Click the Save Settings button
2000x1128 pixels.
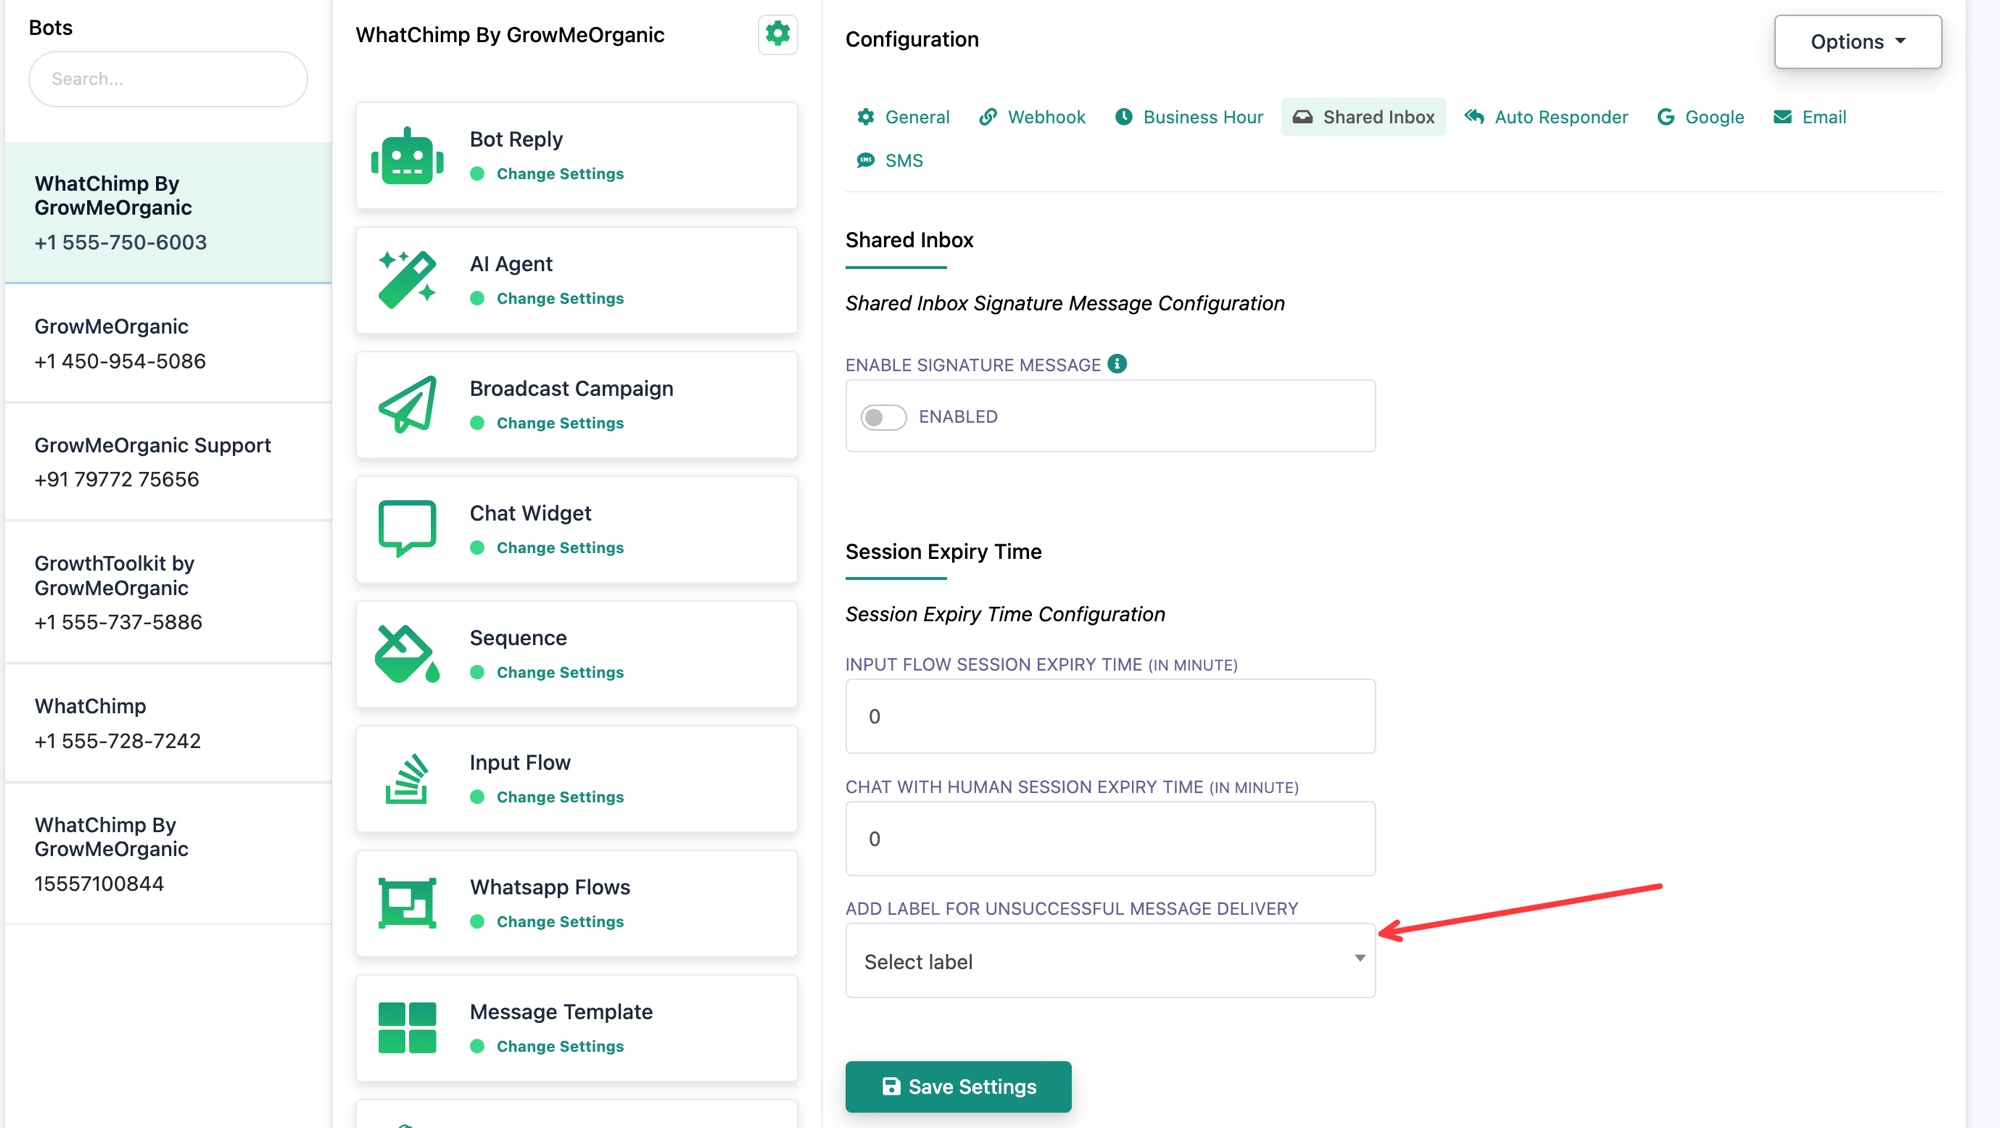click(x=958, y=1087)
